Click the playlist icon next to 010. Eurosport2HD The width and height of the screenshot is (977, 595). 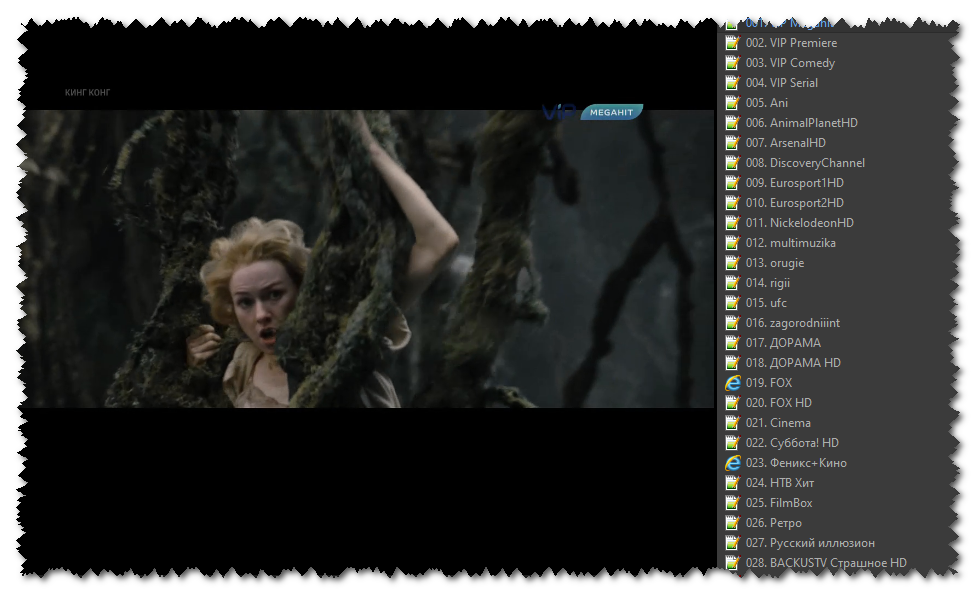click(733, 203)
